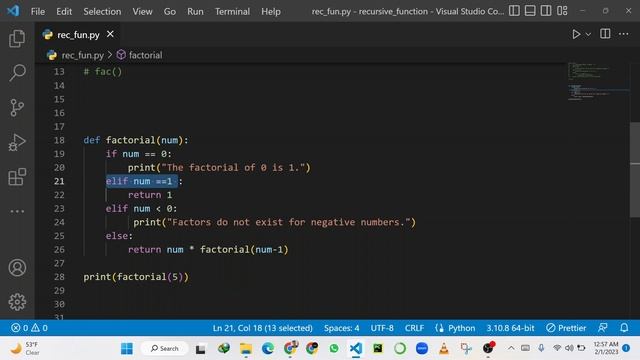
Task: Open the Source Control view
Action: tap(17, 108)
